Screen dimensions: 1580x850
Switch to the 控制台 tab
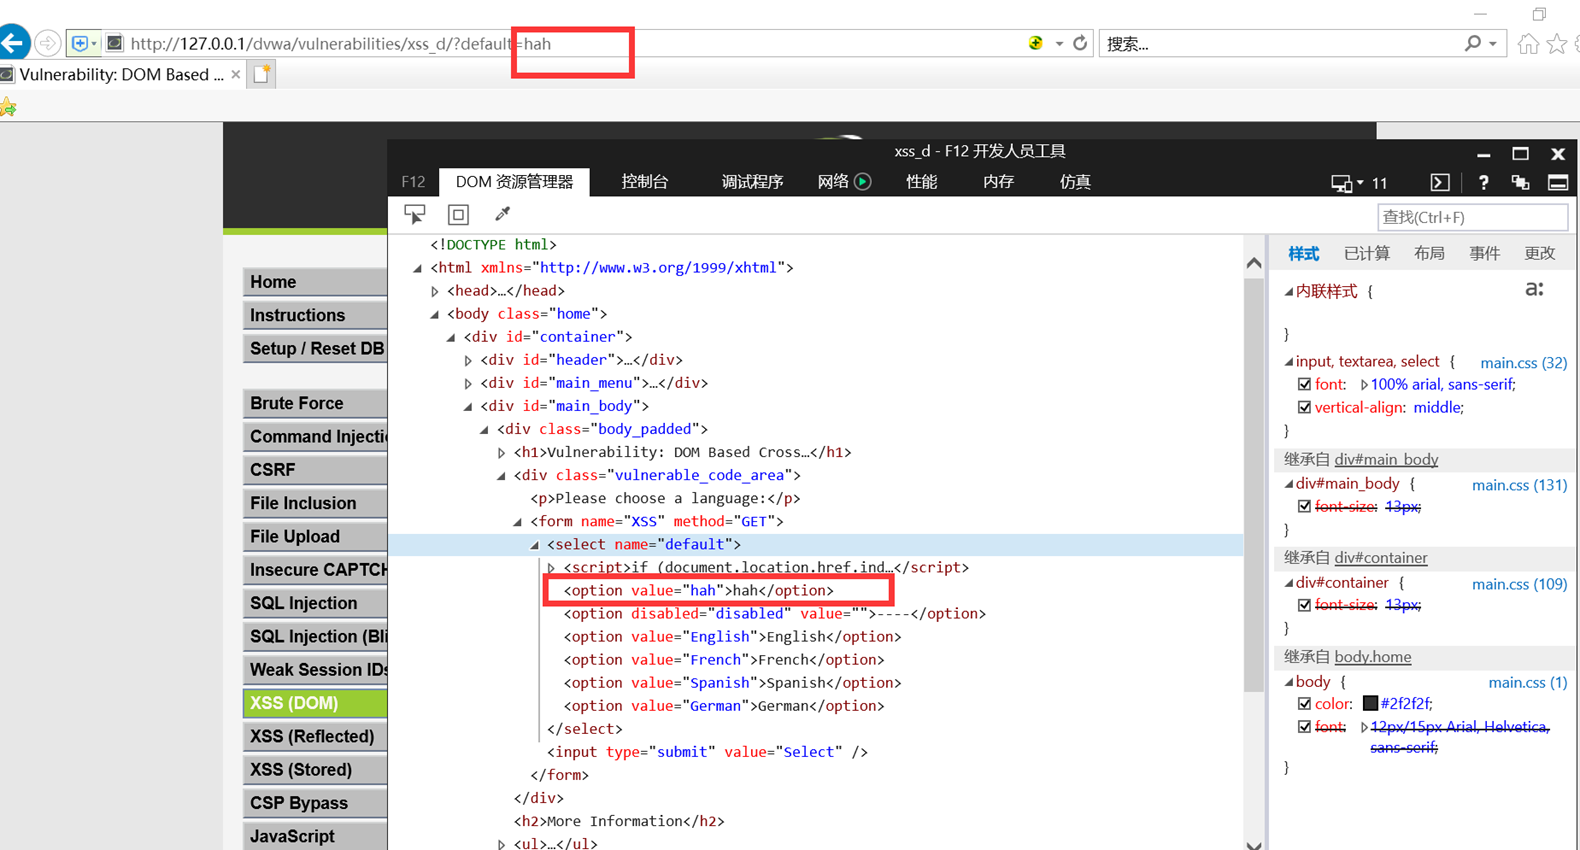pos(645,181)
